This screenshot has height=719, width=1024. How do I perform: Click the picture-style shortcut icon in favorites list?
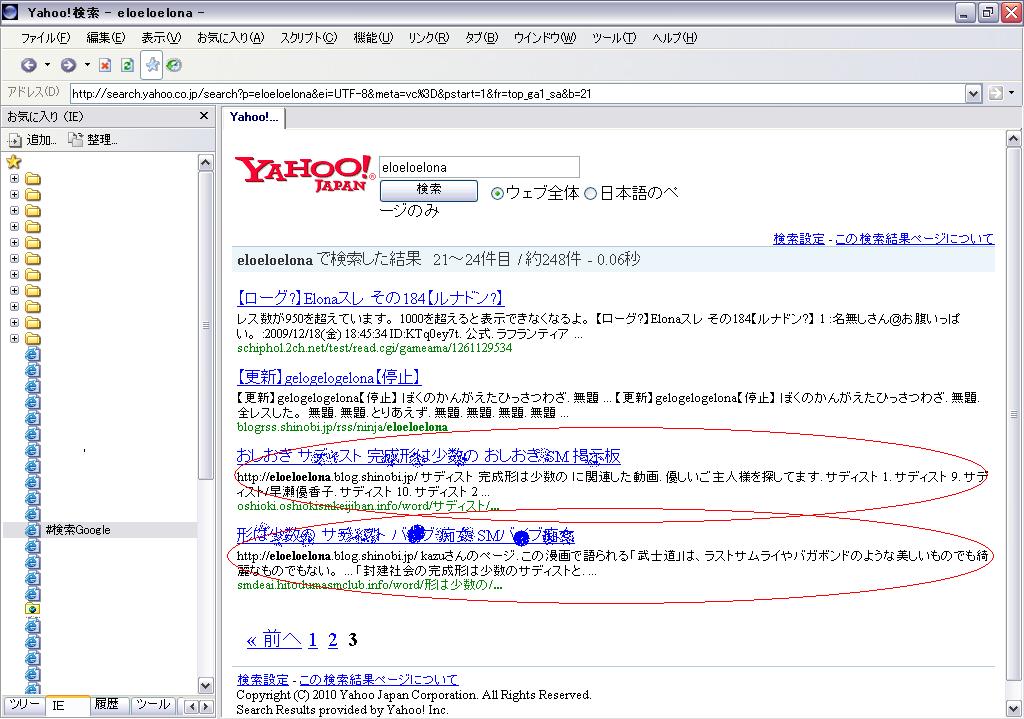click(32, 609)
